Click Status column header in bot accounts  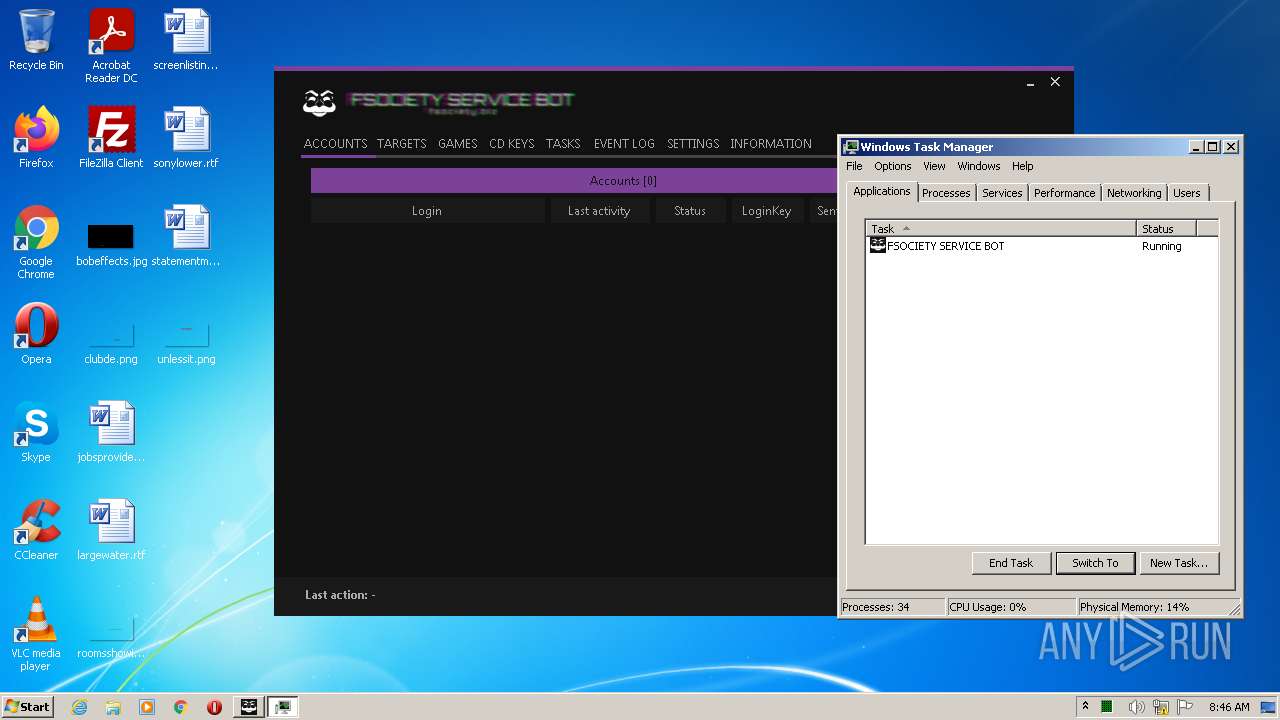pos(690,211)
